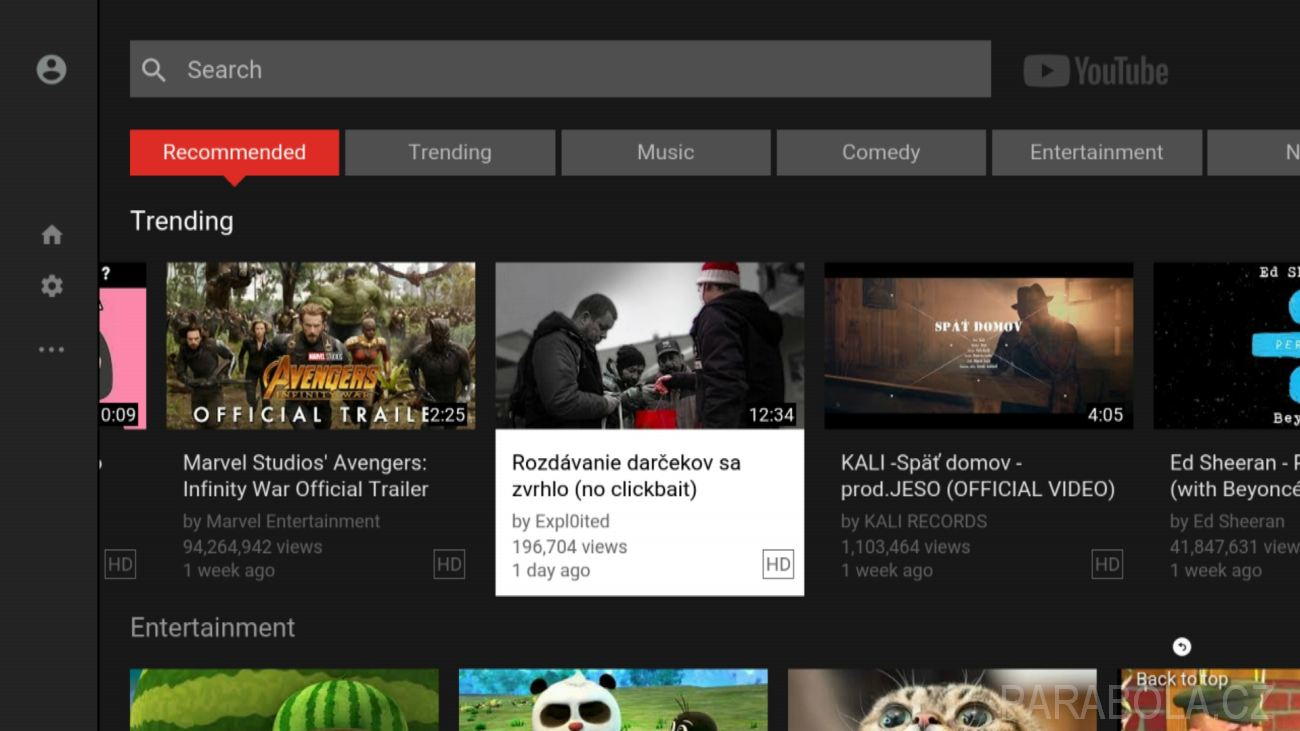Click title Rozdávanie darčekov sa zvrhlo
Screen dimensions: 1300x731
point(626,476)
